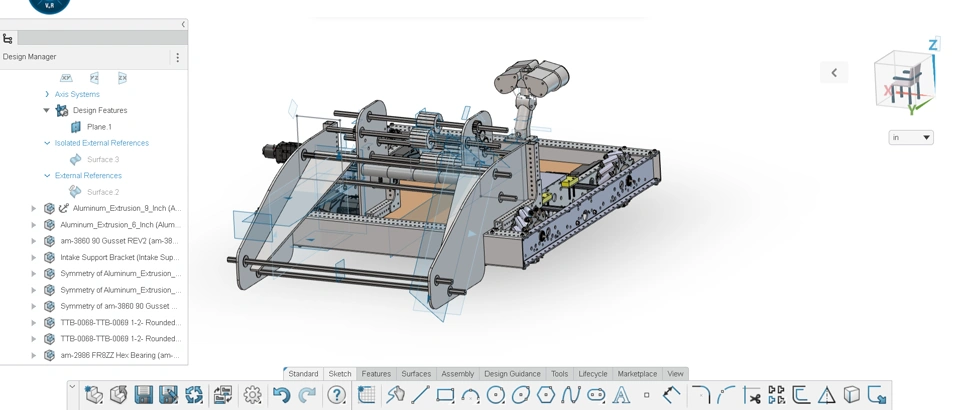The width and height of the screenshot is (960, 410).
Task: Open the View tab
Action: [675, 373]
